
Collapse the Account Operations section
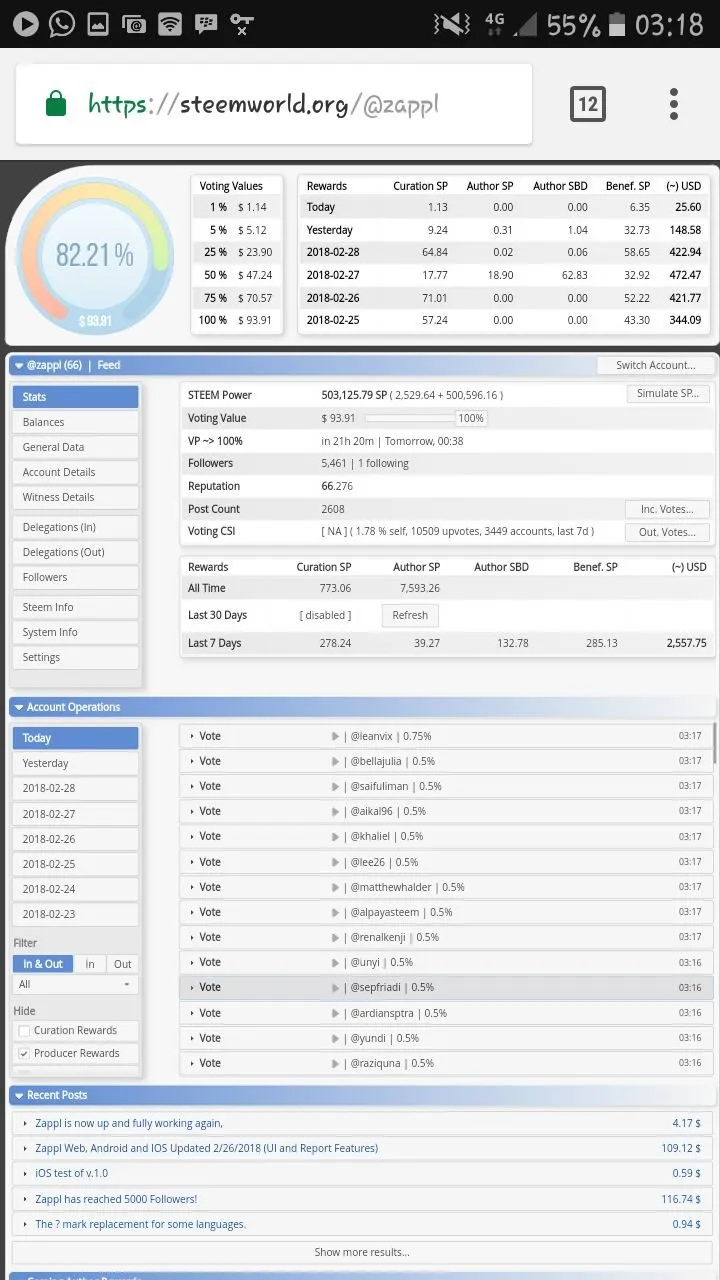click(x=19, y=707)
